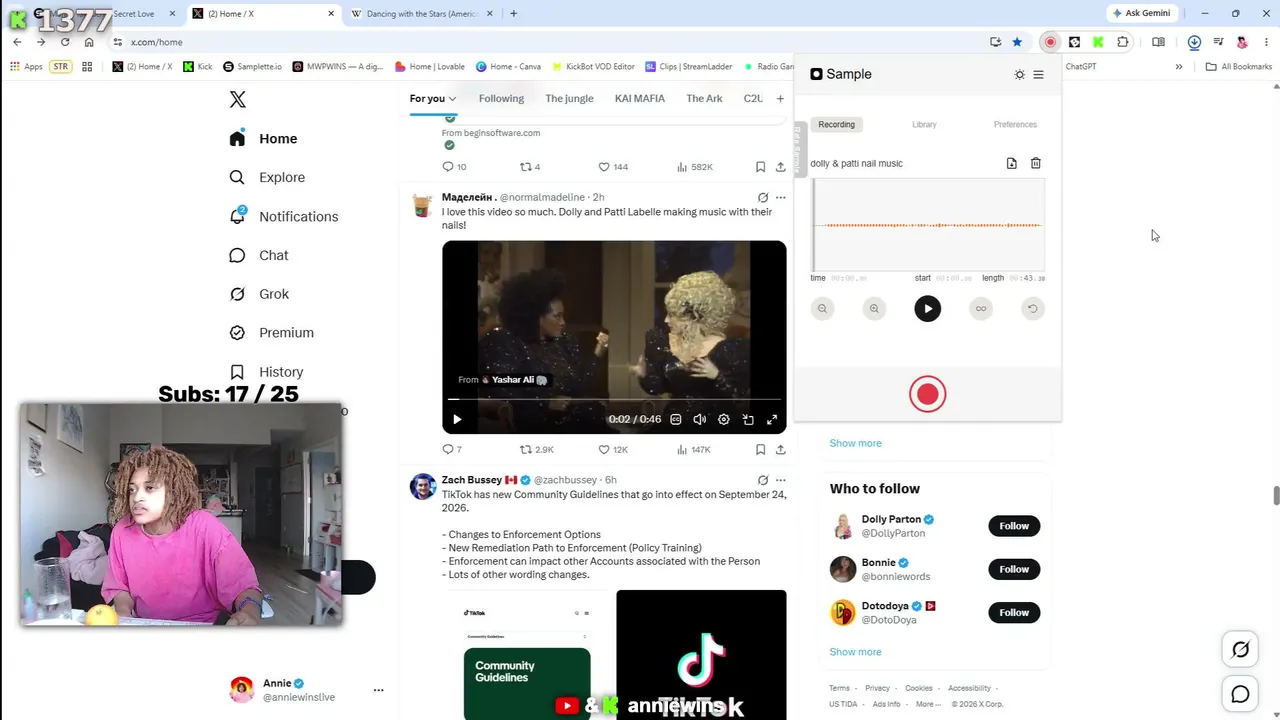
Task: Toggle picture-in-picture on the video
Action: tap(748, 419)
